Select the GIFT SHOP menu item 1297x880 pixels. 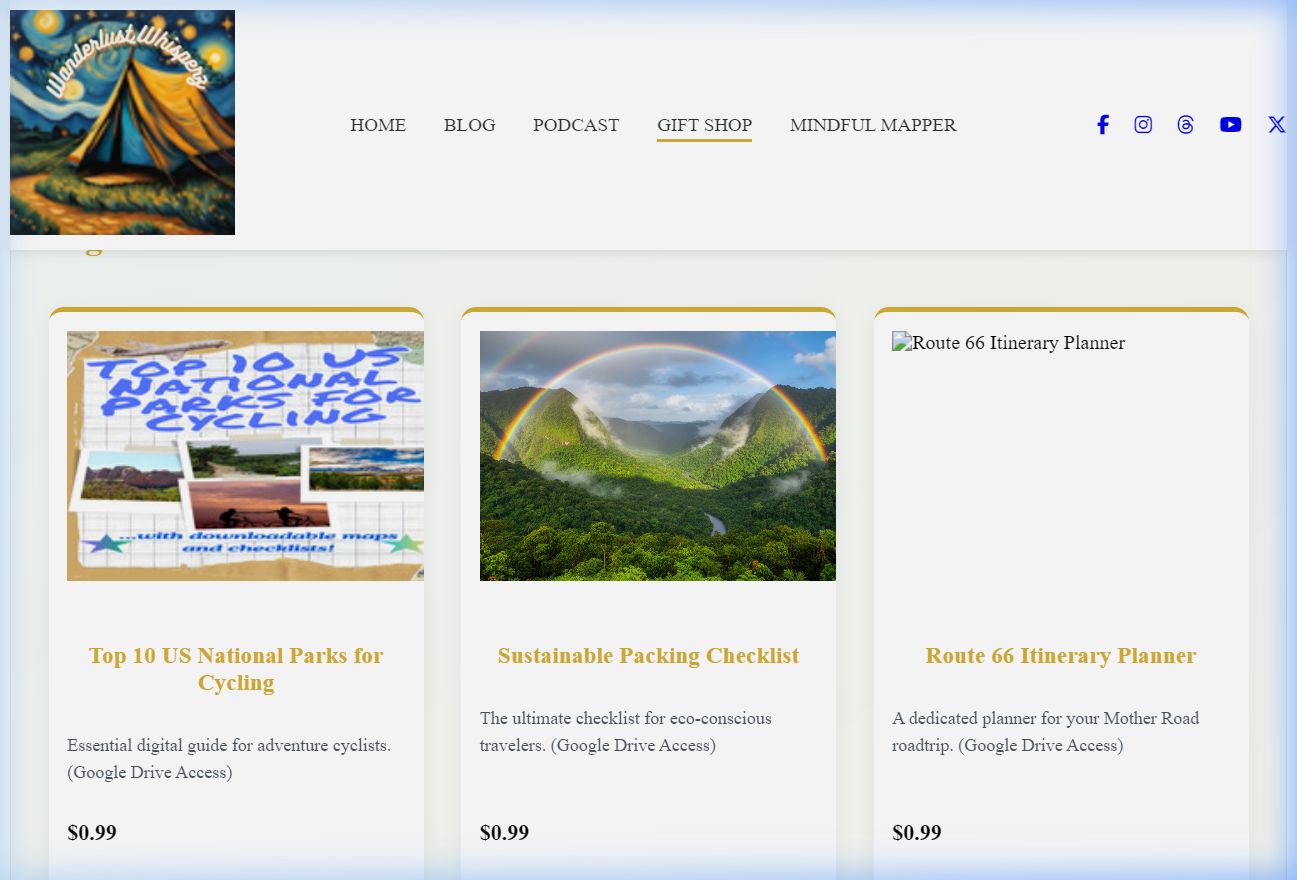coord(704,125)
